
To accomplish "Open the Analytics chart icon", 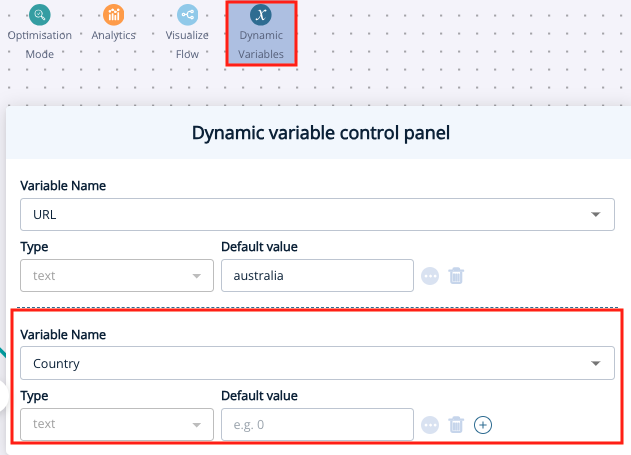I will click(x=113, y=15).
